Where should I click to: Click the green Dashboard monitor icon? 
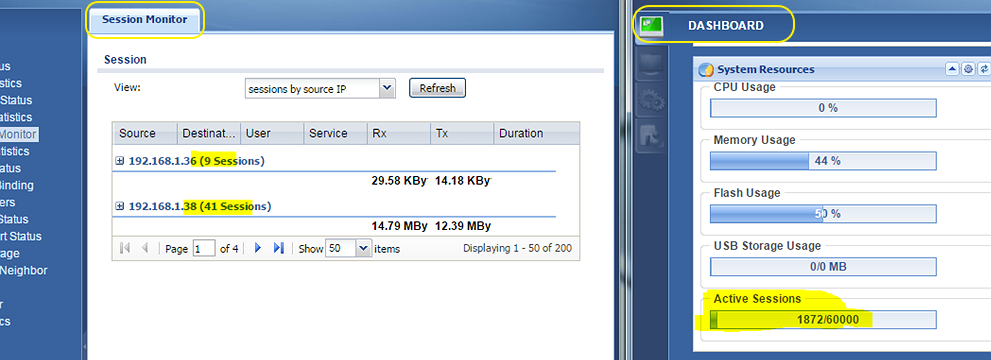[651, 25]
